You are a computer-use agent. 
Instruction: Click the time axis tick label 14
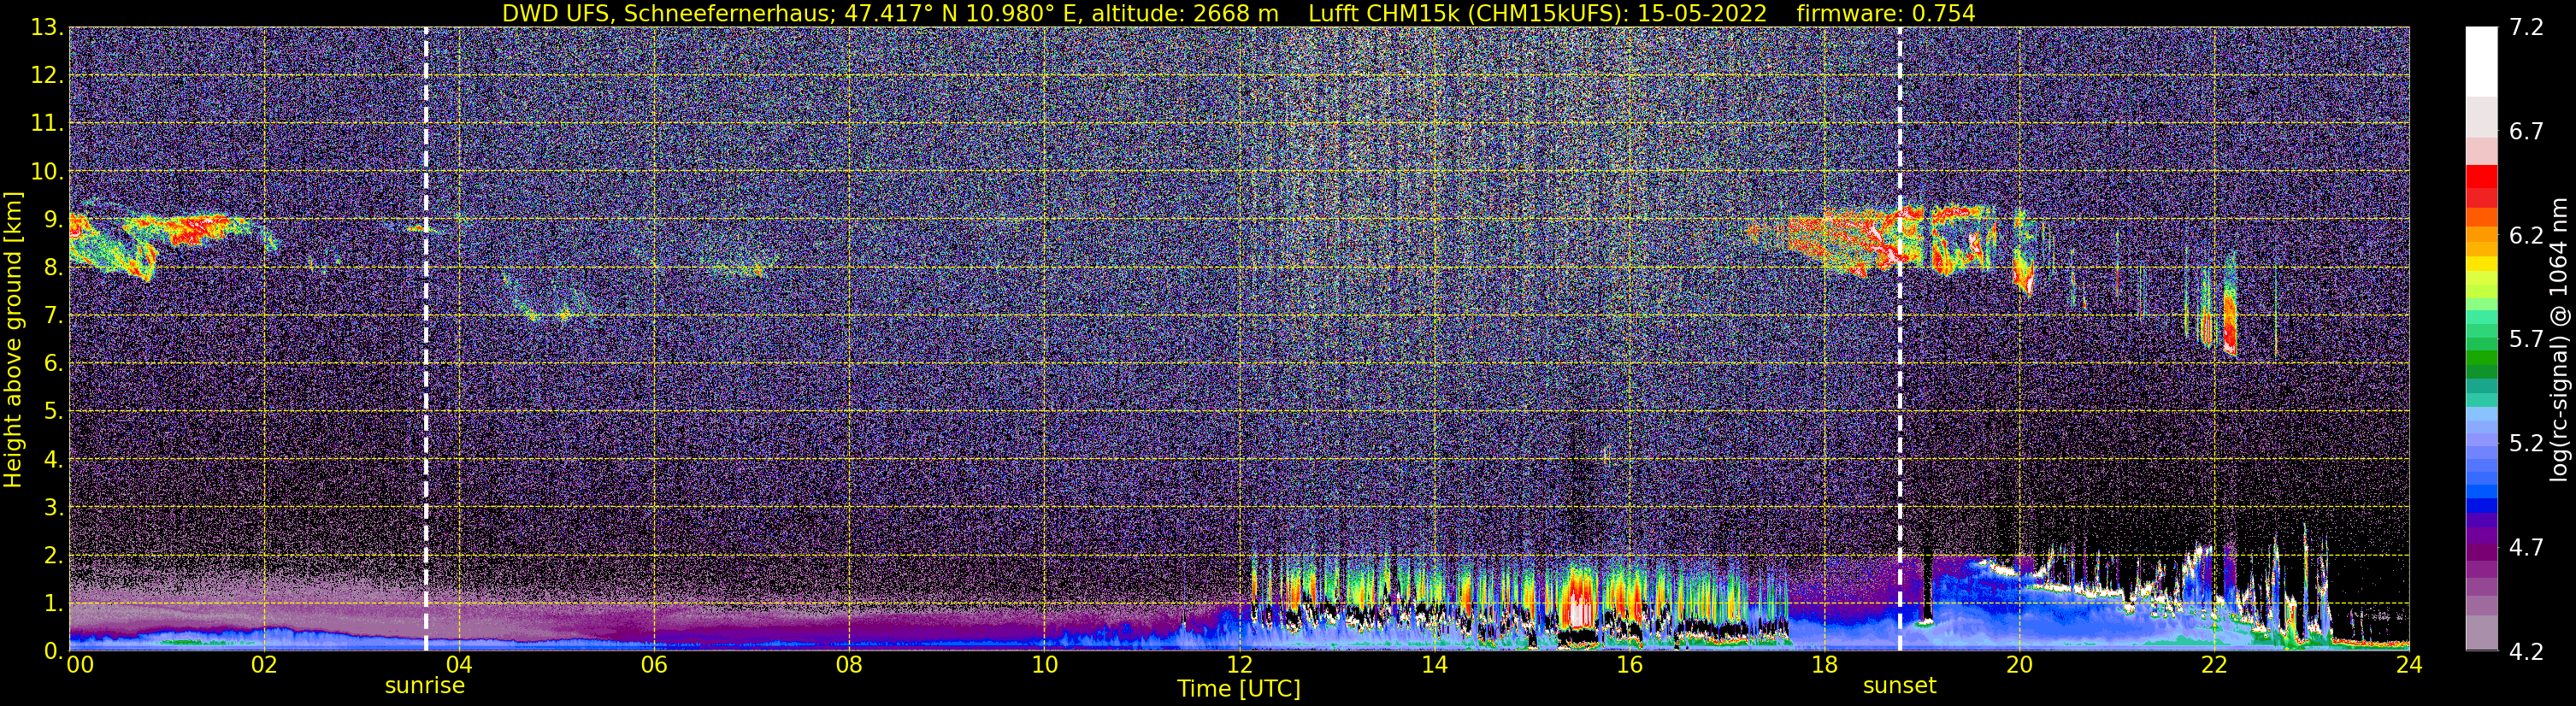point(1434,666)
